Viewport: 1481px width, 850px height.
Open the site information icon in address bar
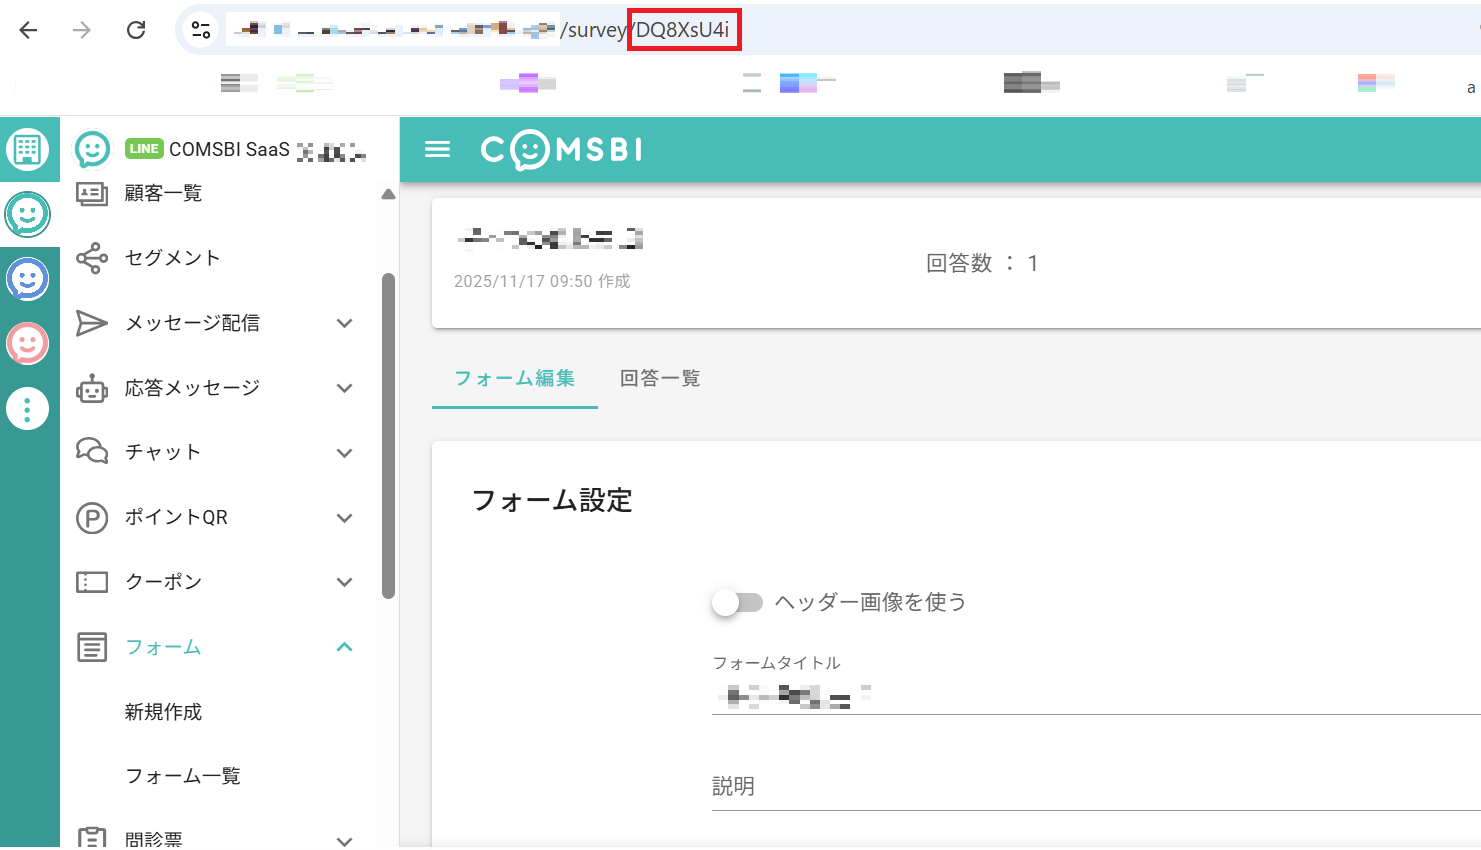(x=201, y=30)
